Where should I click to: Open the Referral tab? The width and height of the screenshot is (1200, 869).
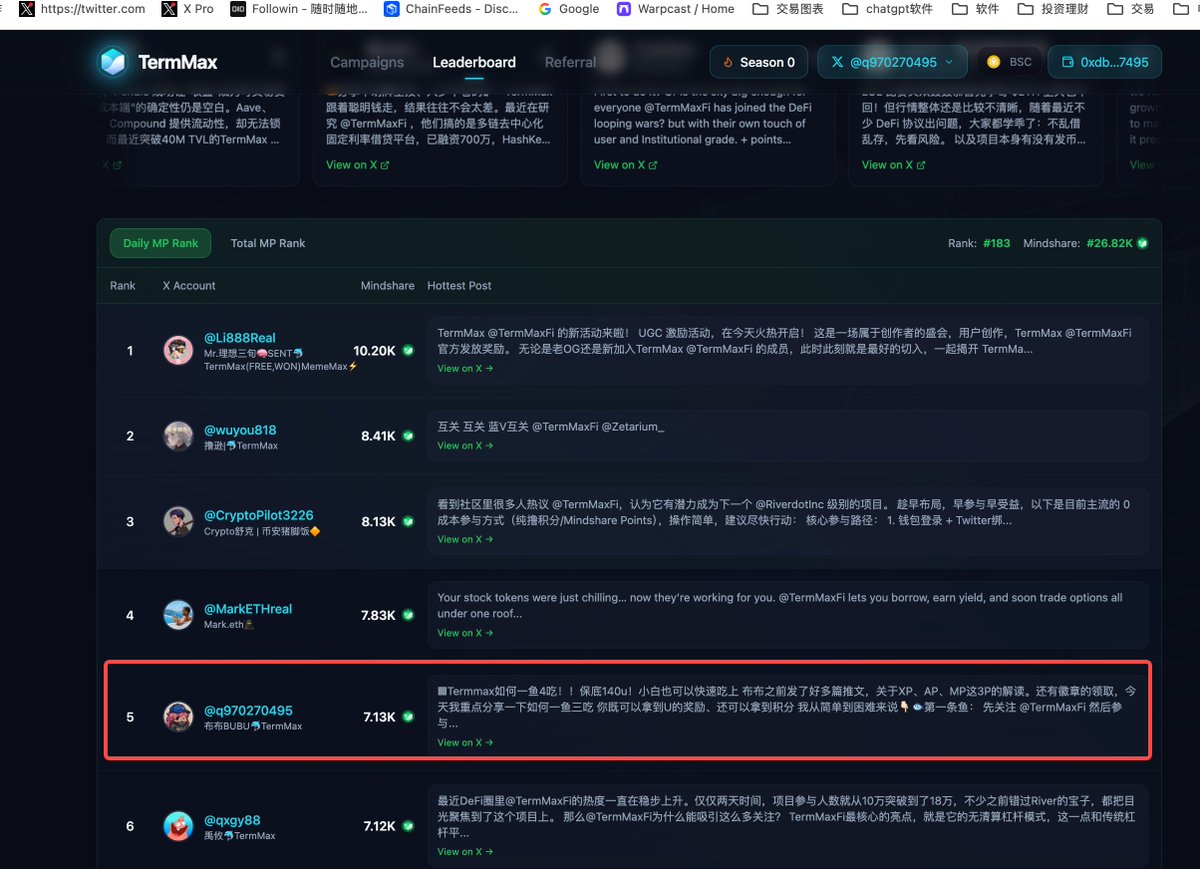coord(570,61)
